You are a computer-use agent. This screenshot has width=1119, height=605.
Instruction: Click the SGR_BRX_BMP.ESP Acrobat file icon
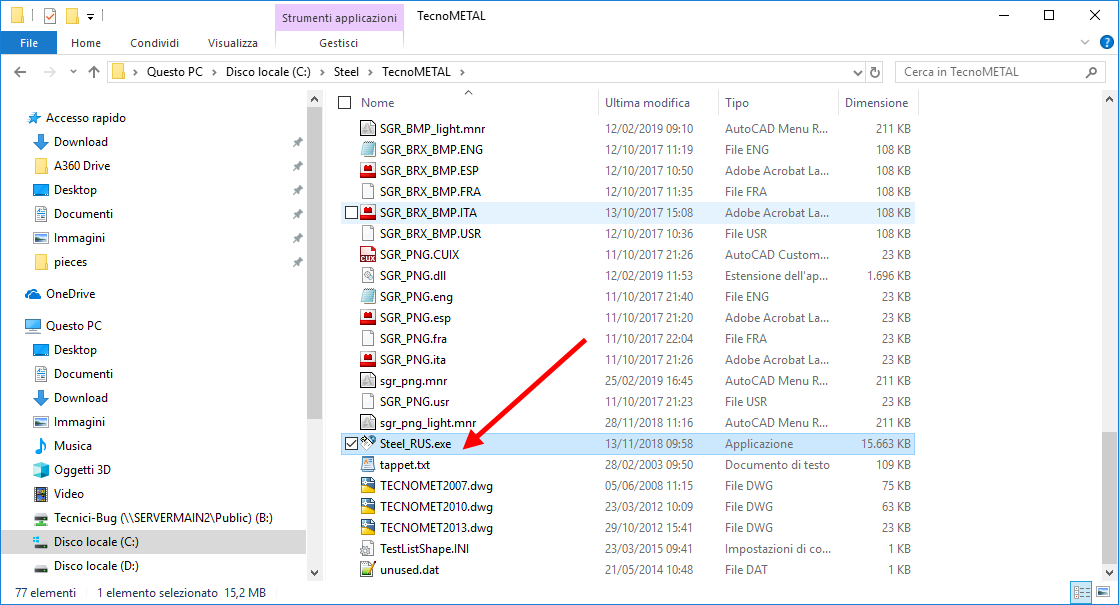368,171
